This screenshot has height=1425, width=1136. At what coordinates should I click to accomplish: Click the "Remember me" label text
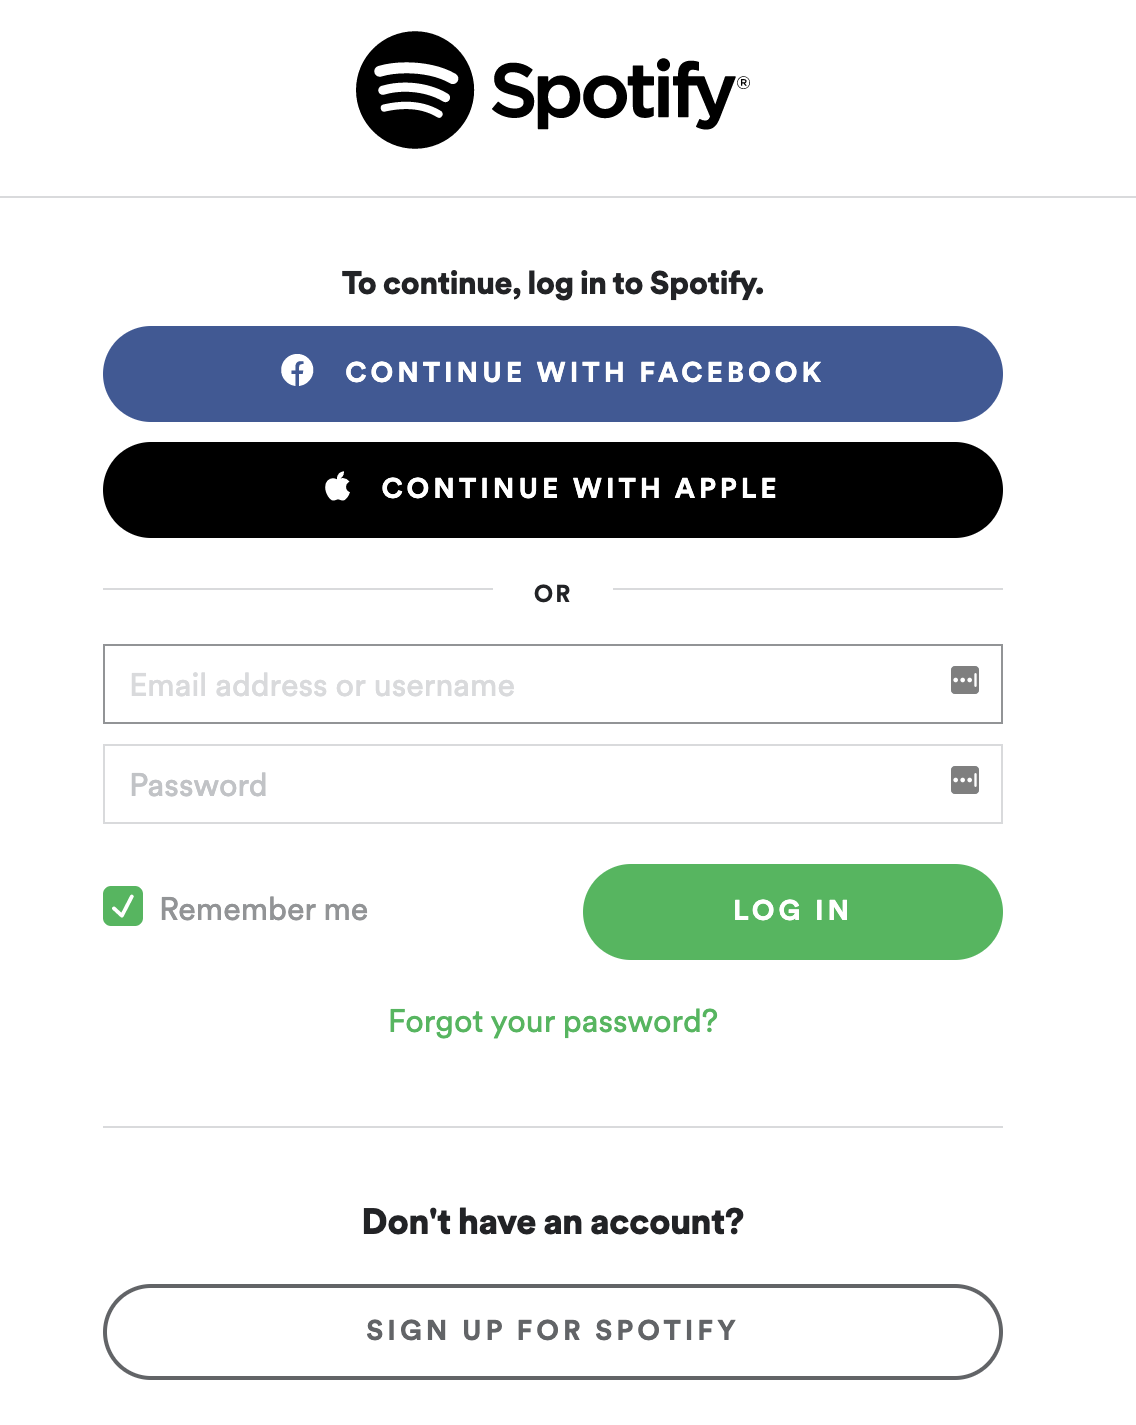pyautogui.click(x=264, y=909)
